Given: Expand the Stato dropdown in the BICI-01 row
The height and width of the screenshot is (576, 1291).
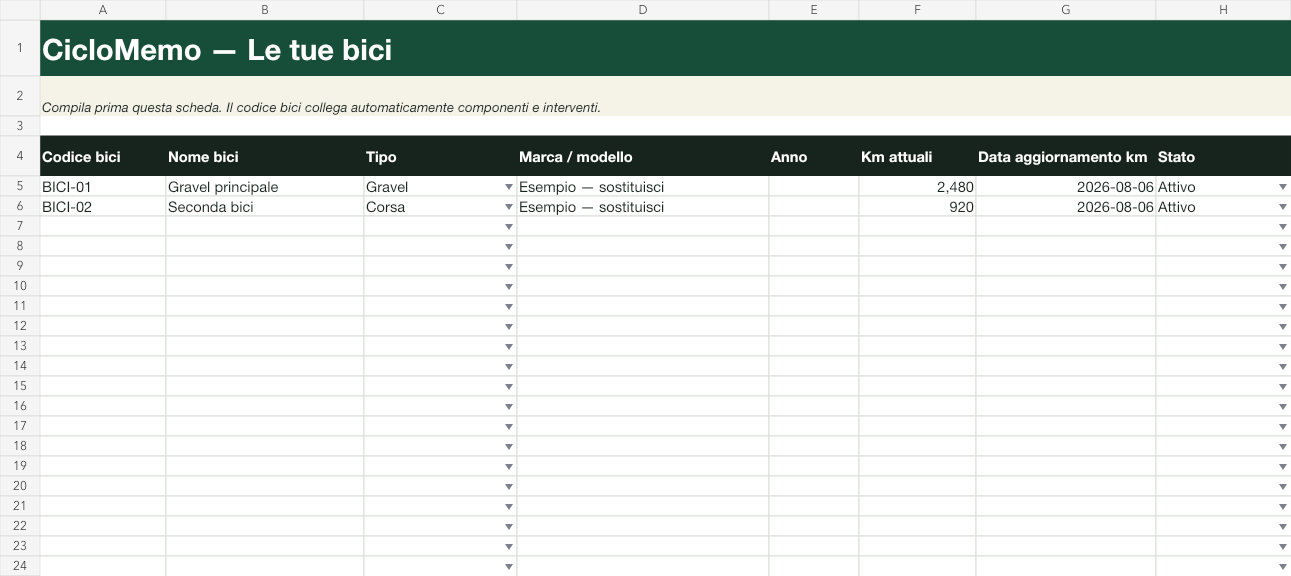Looking at the screenshot, I should coord(1283,187).
